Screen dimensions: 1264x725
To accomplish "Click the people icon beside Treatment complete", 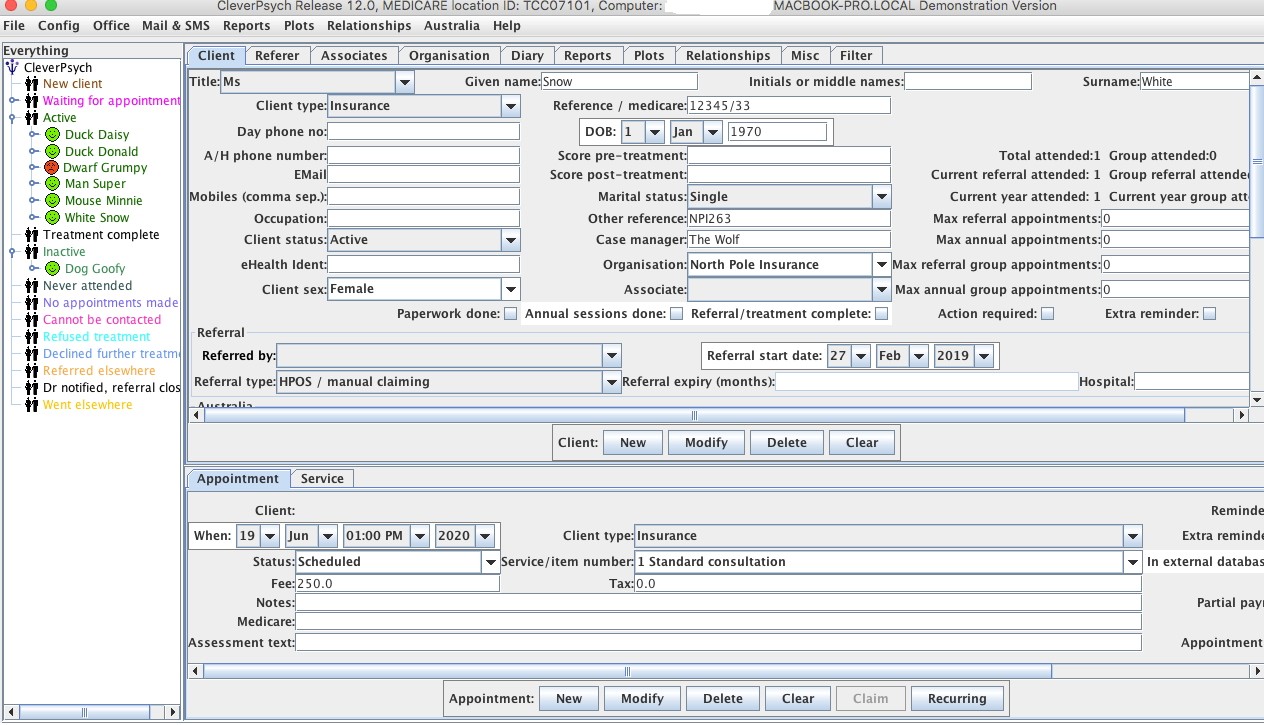I will tap(31, 235).
